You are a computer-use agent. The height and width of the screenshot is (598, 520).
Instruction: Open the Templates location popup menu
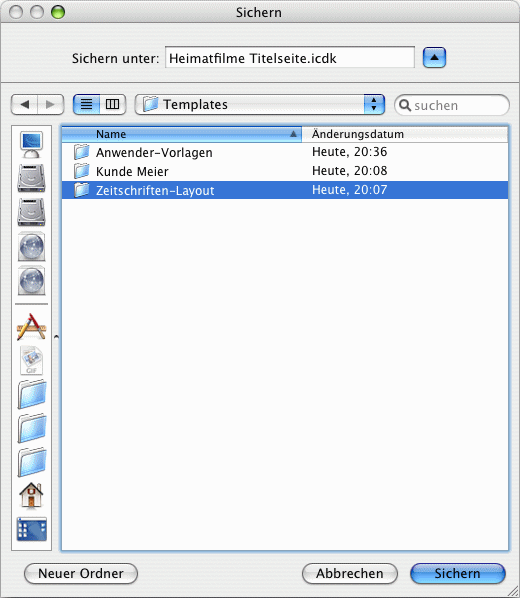coord(260,104)
